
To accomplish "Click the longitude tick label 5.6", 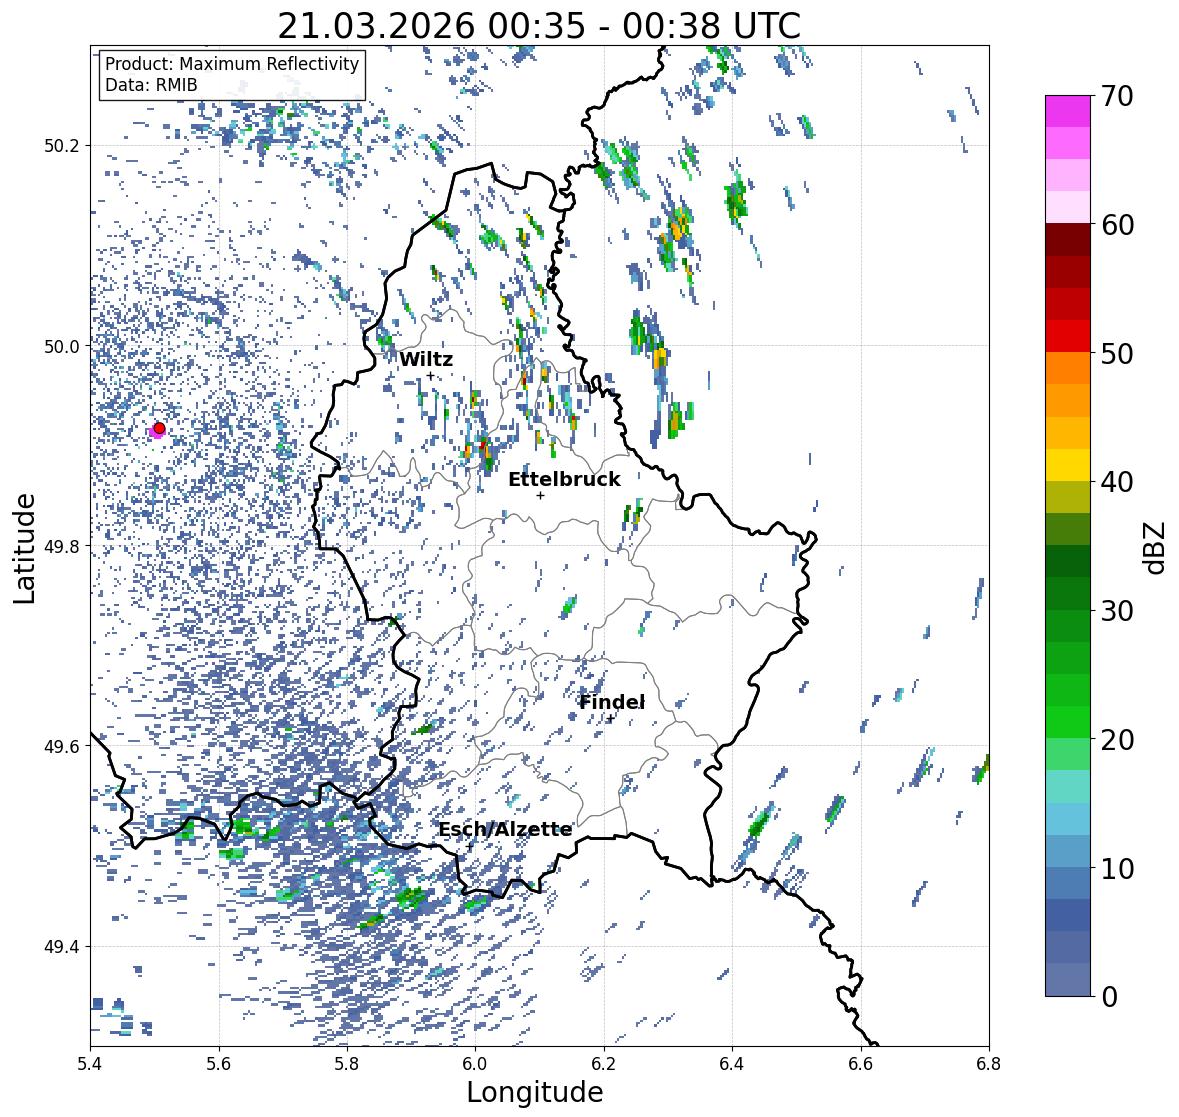I will 219,1064.
